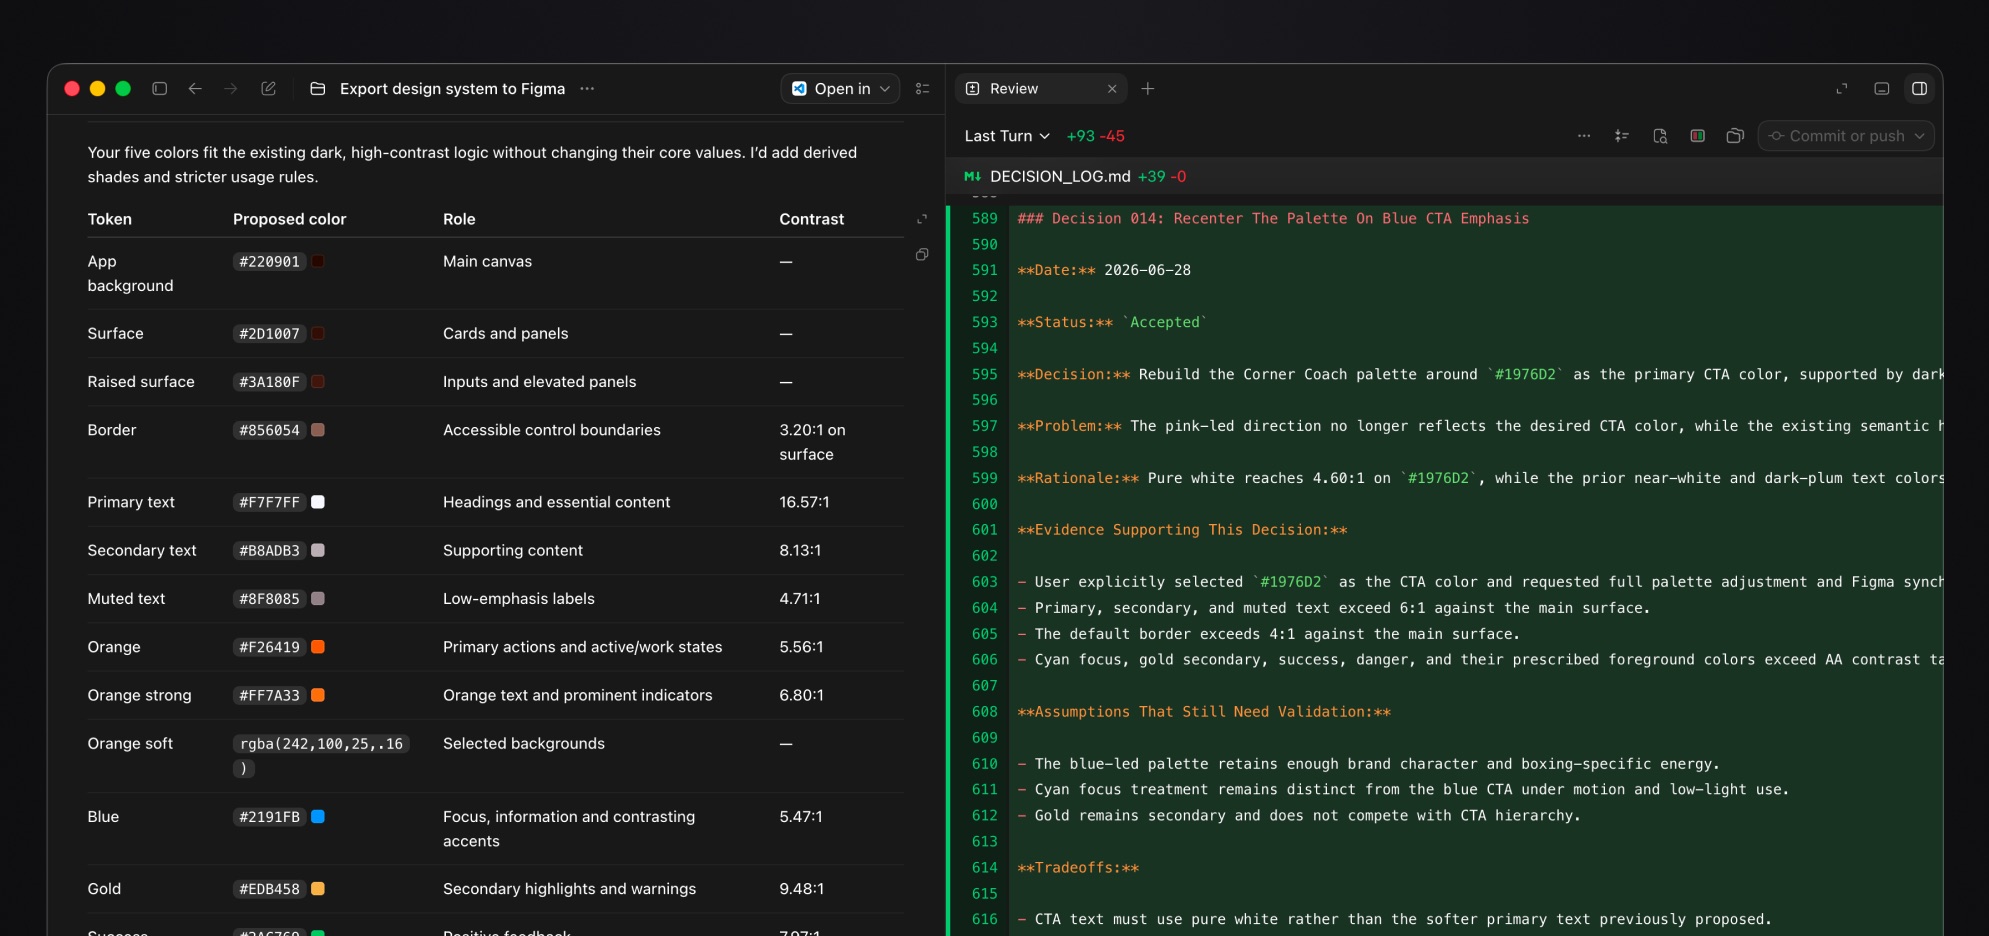Screen dimensions: 1989x936
Task: Open the Commit or push dropdown
Action: (1919, 135)
